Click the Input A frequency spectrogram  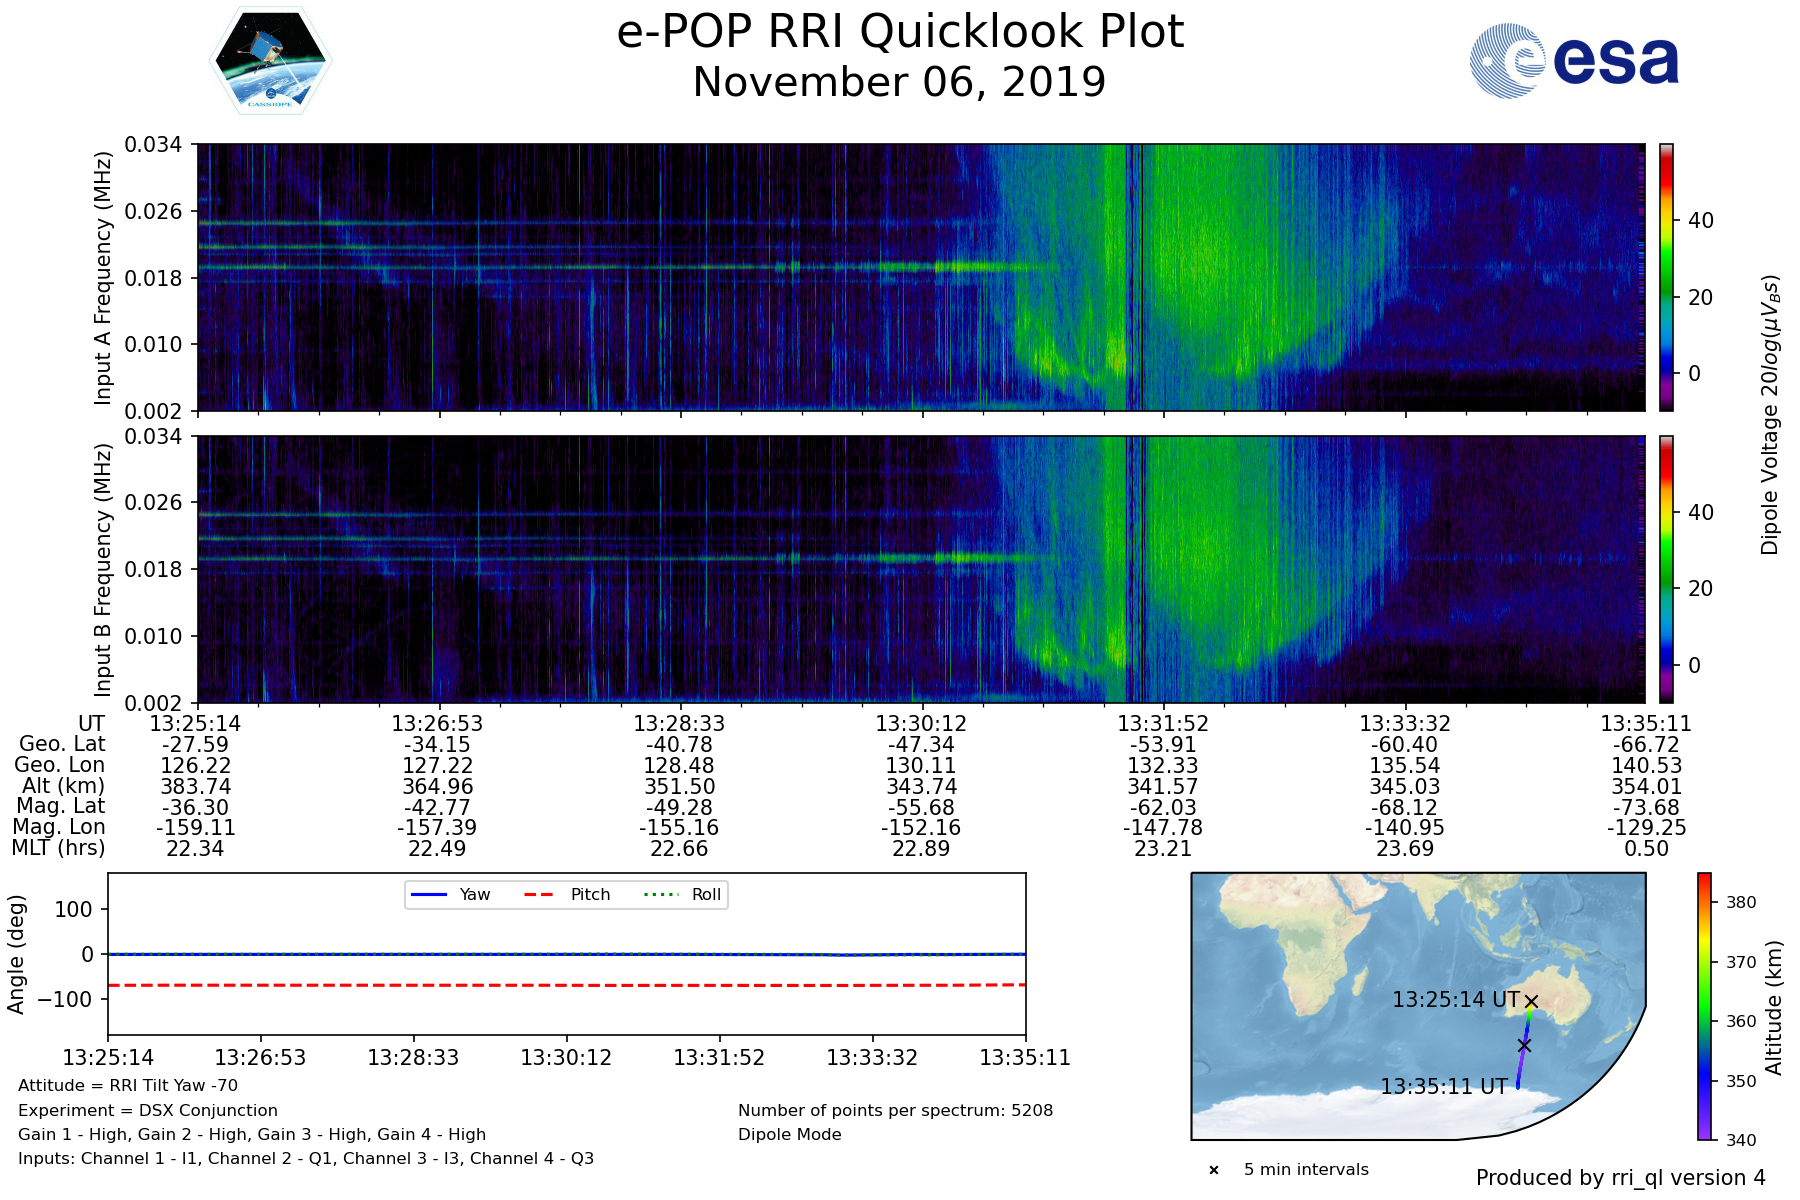920,277
